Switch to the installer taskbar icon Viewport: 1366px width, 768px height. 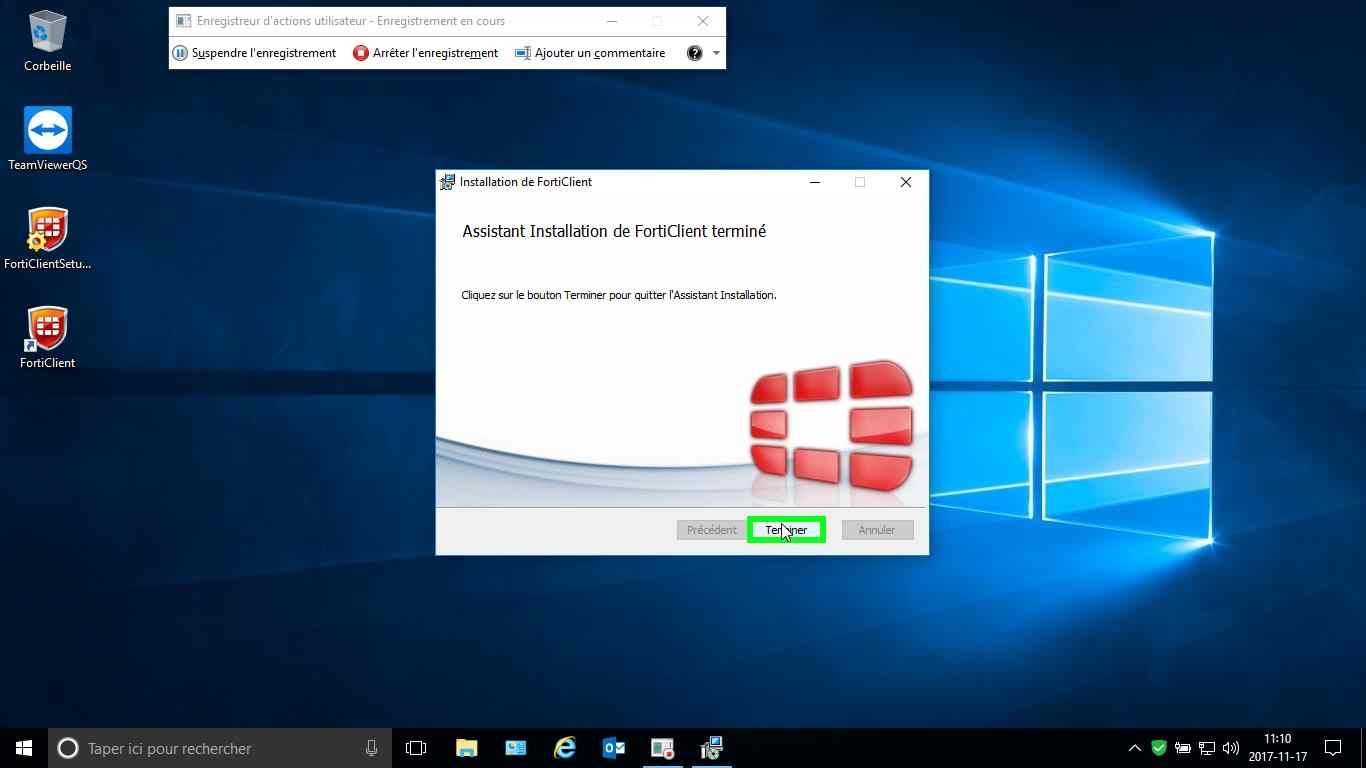(712, 748)
